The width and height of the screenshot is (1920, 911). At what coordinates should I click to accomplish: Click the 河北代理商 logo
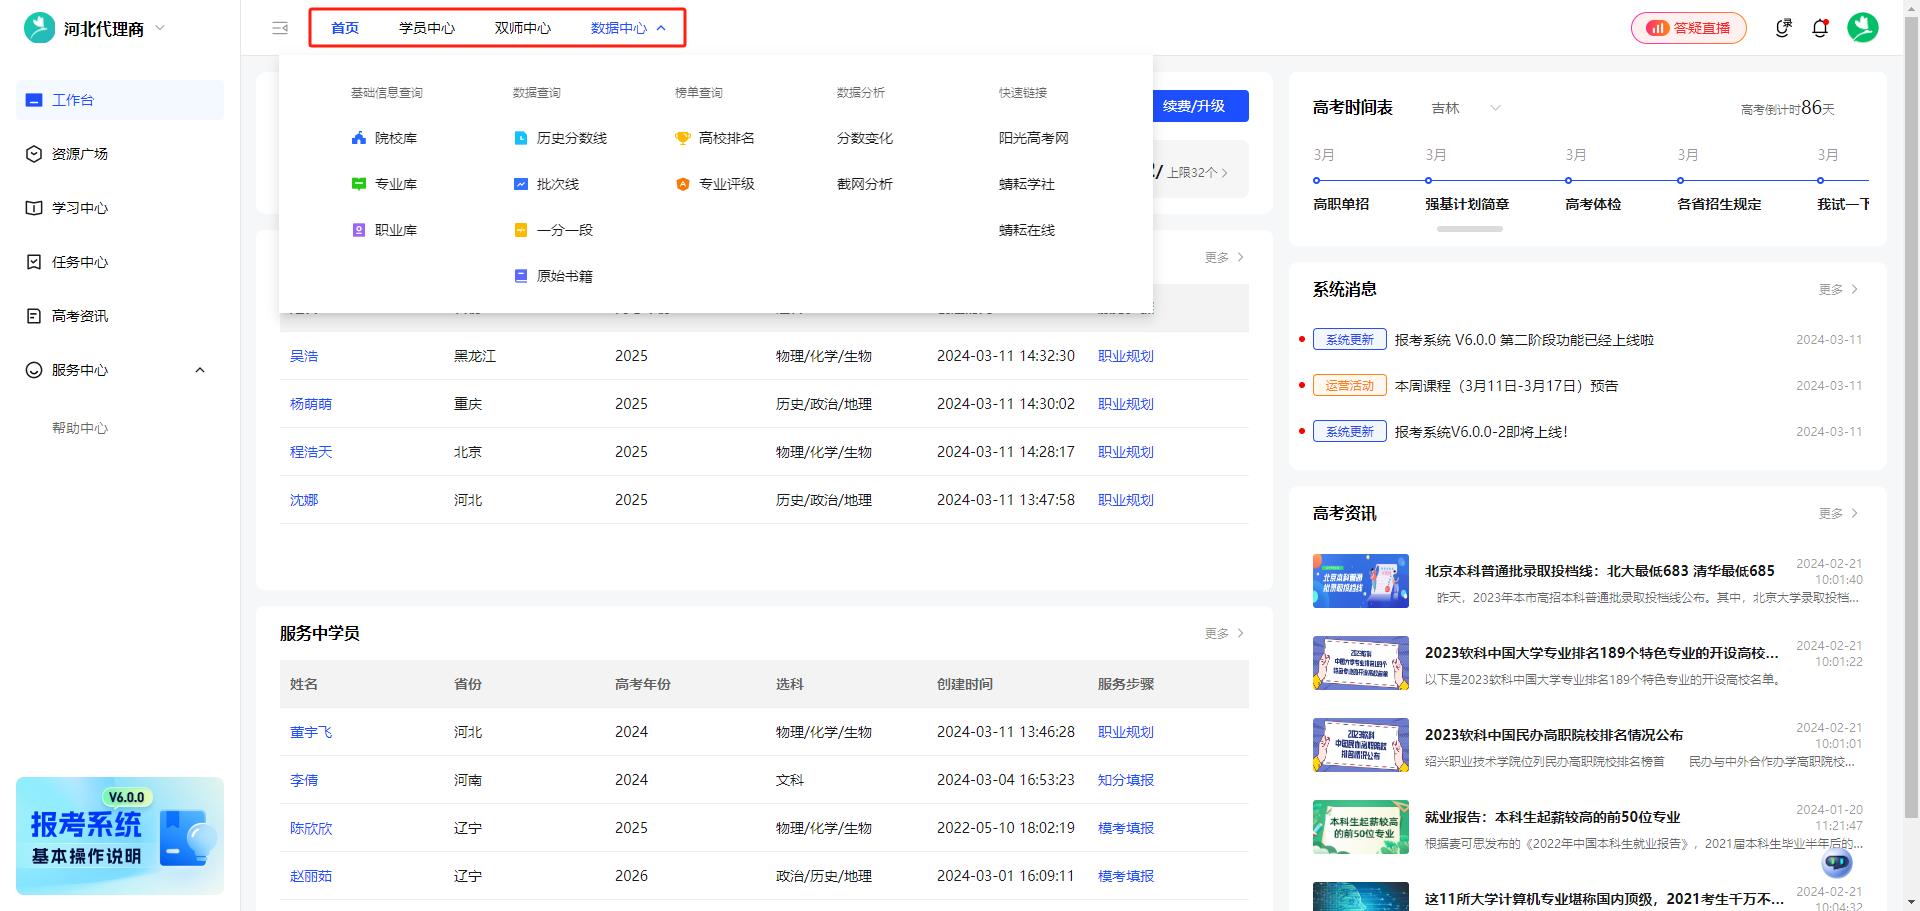click(x=40, y=28)
